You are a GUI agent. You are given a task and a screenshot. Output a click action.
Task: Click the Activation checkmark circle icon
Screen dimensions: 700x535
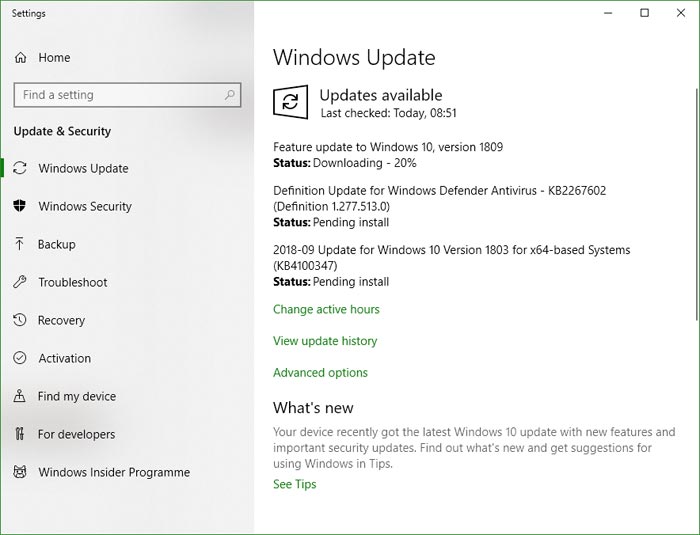[x=20, y=358]
